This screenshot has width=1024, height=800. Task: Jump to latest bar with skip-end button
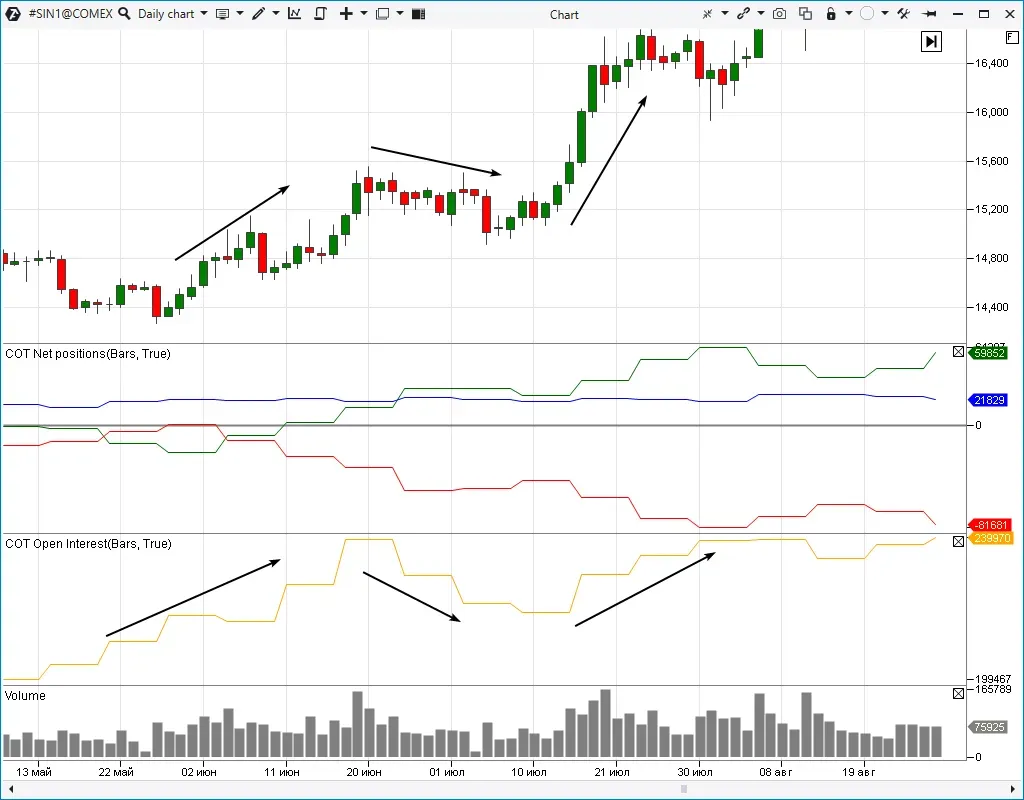[x=931, y=42]
